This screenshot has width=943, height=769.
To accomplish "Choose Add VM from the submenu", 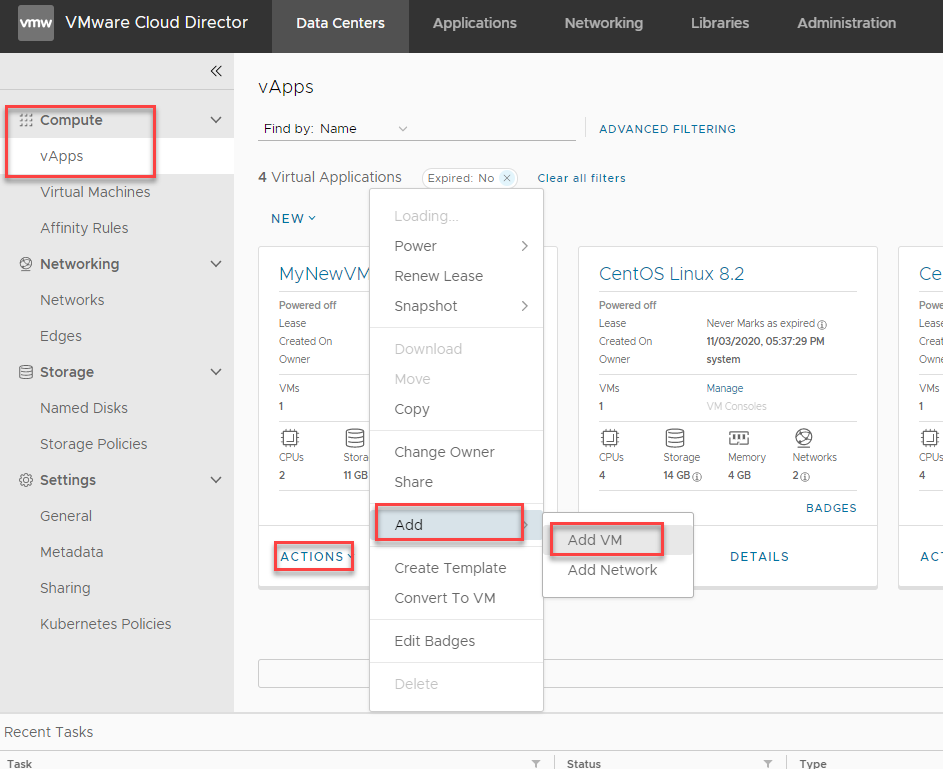I will pos(618,540).
